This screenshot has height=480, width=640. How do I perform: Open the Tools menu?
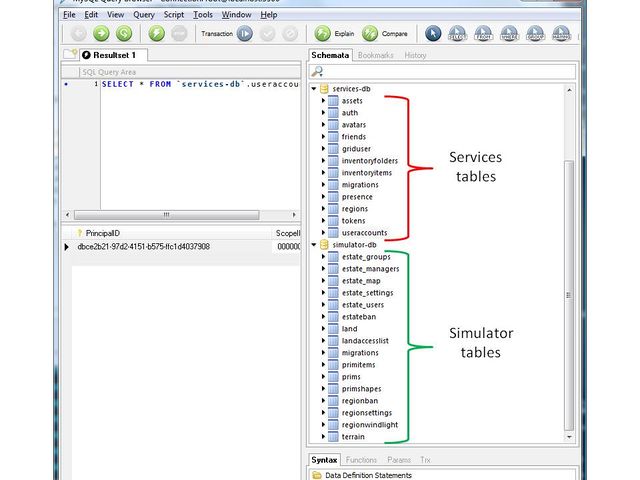[x=202, y=15]
